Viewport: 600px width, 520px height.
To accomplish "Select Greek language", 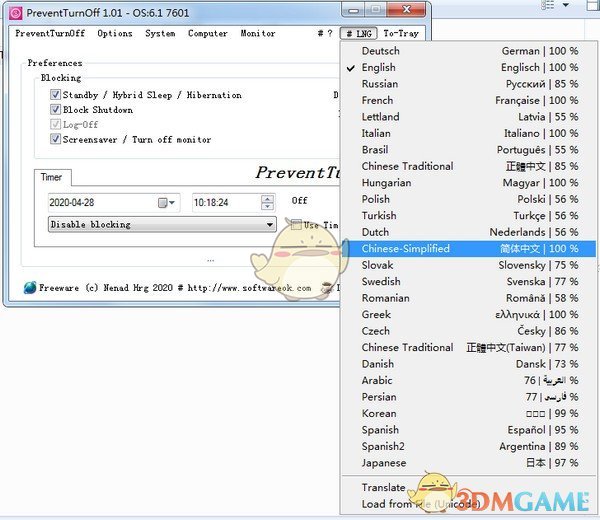I will 468,315.
